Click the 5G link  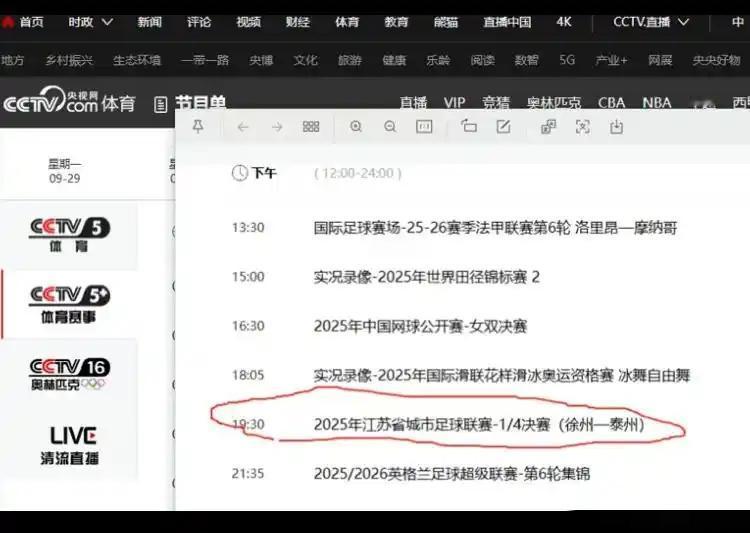(567, 60)
